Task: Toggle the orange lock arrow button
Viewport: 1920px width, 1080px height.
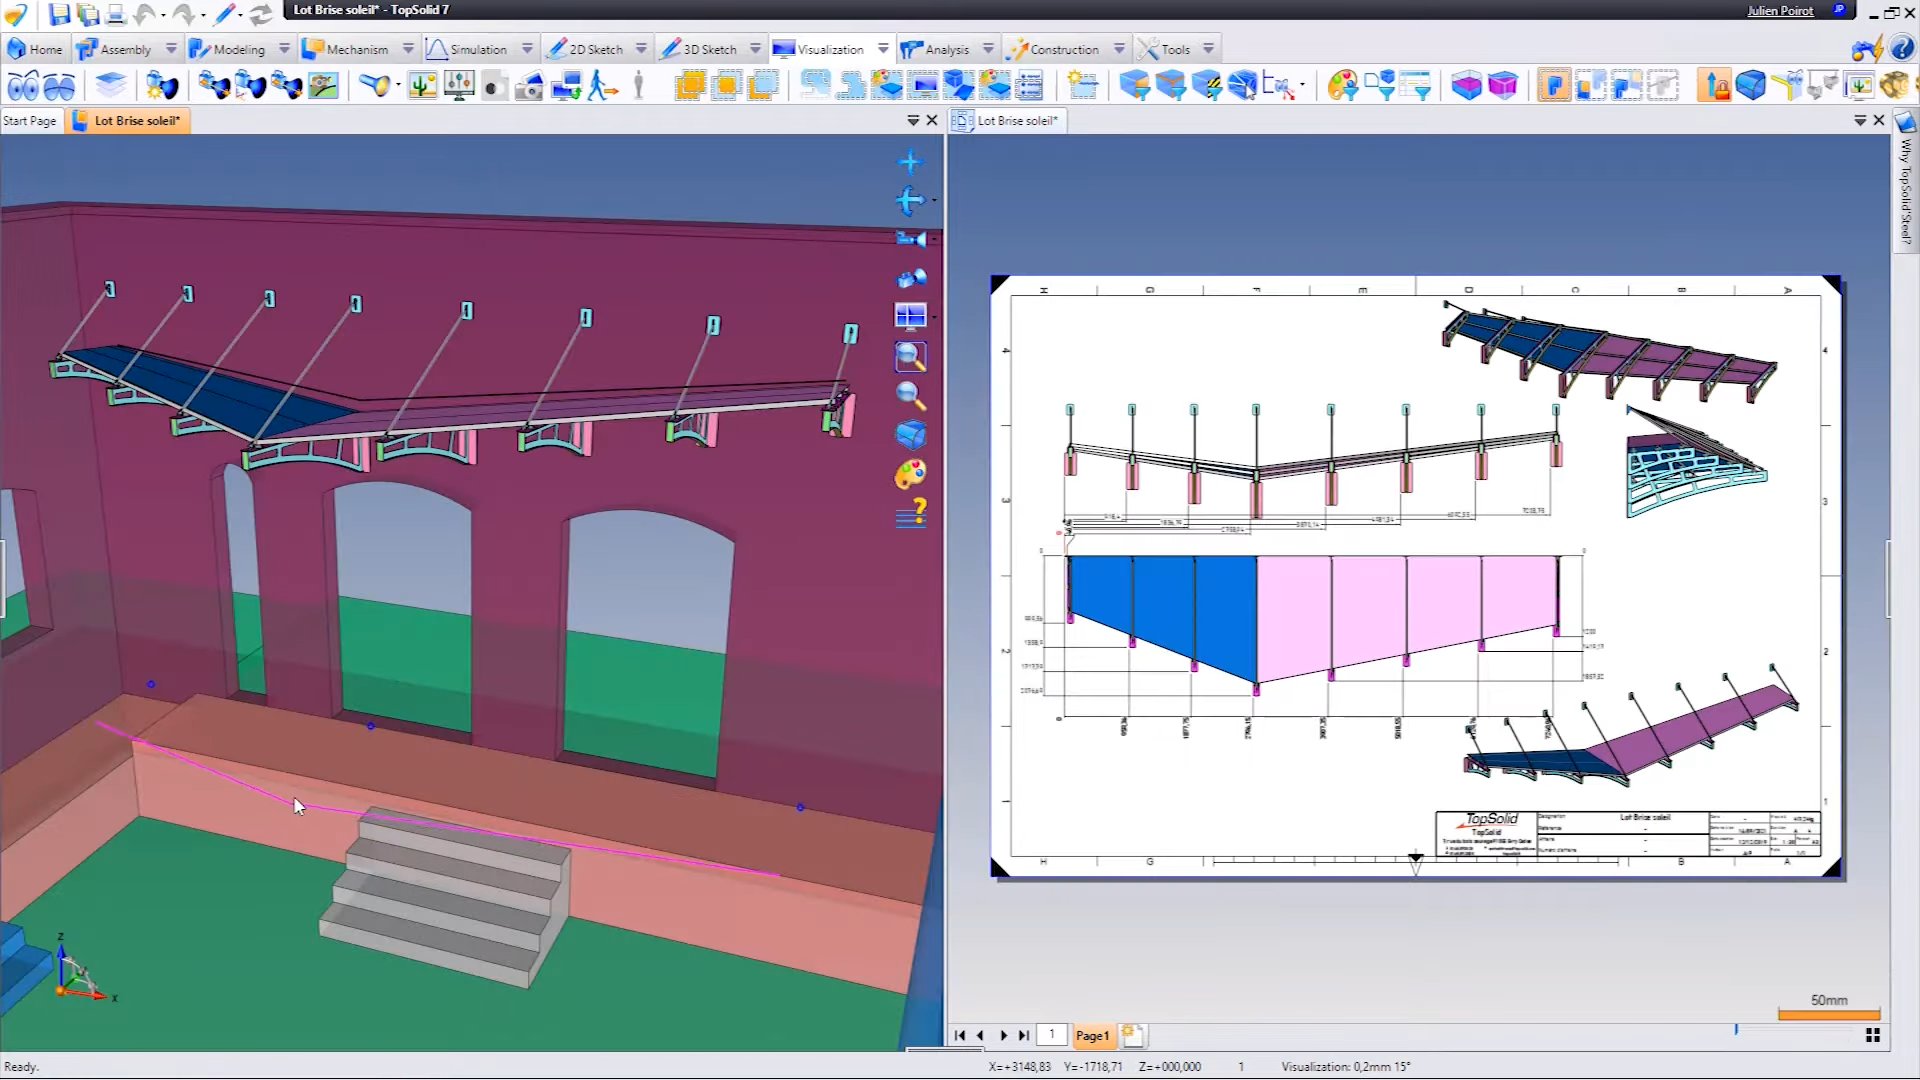Action: [1714, 86]
